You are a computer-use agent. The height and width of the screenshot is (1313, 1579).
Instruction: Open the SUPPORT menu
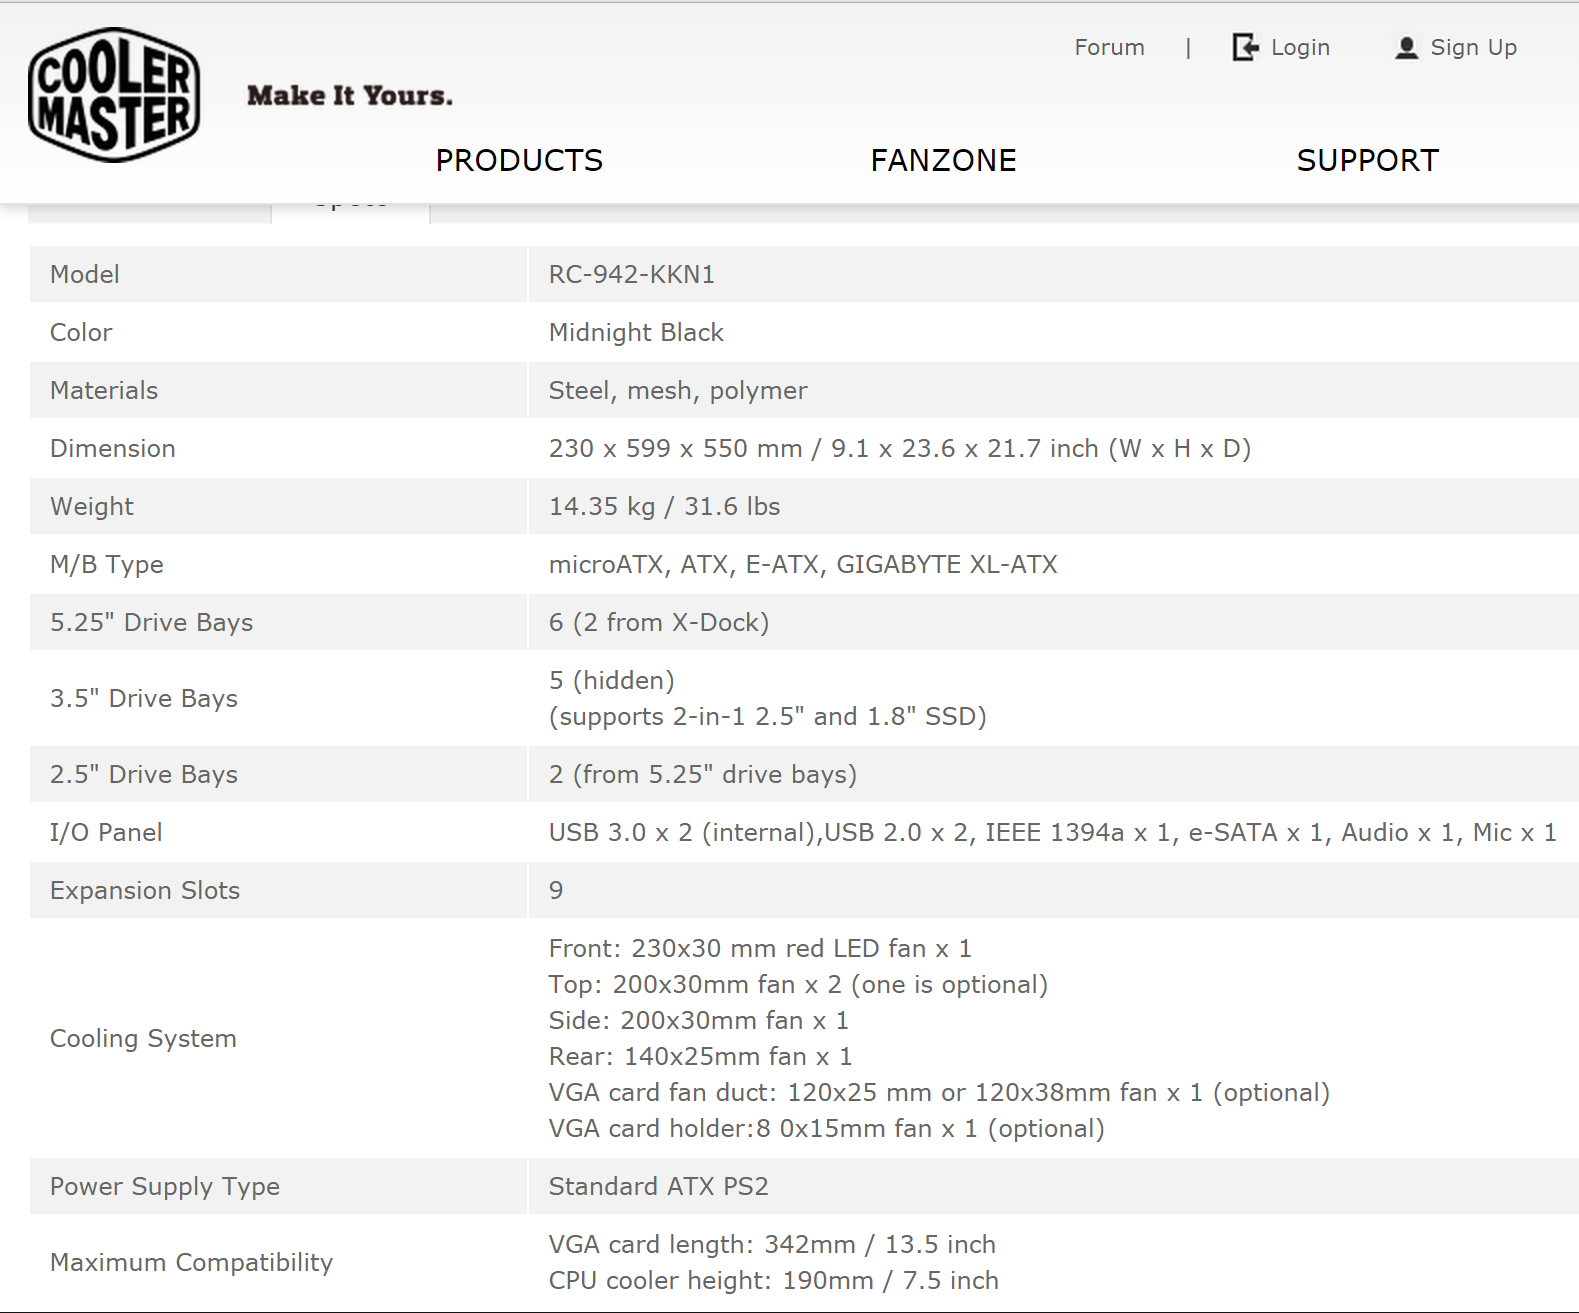1367,160
